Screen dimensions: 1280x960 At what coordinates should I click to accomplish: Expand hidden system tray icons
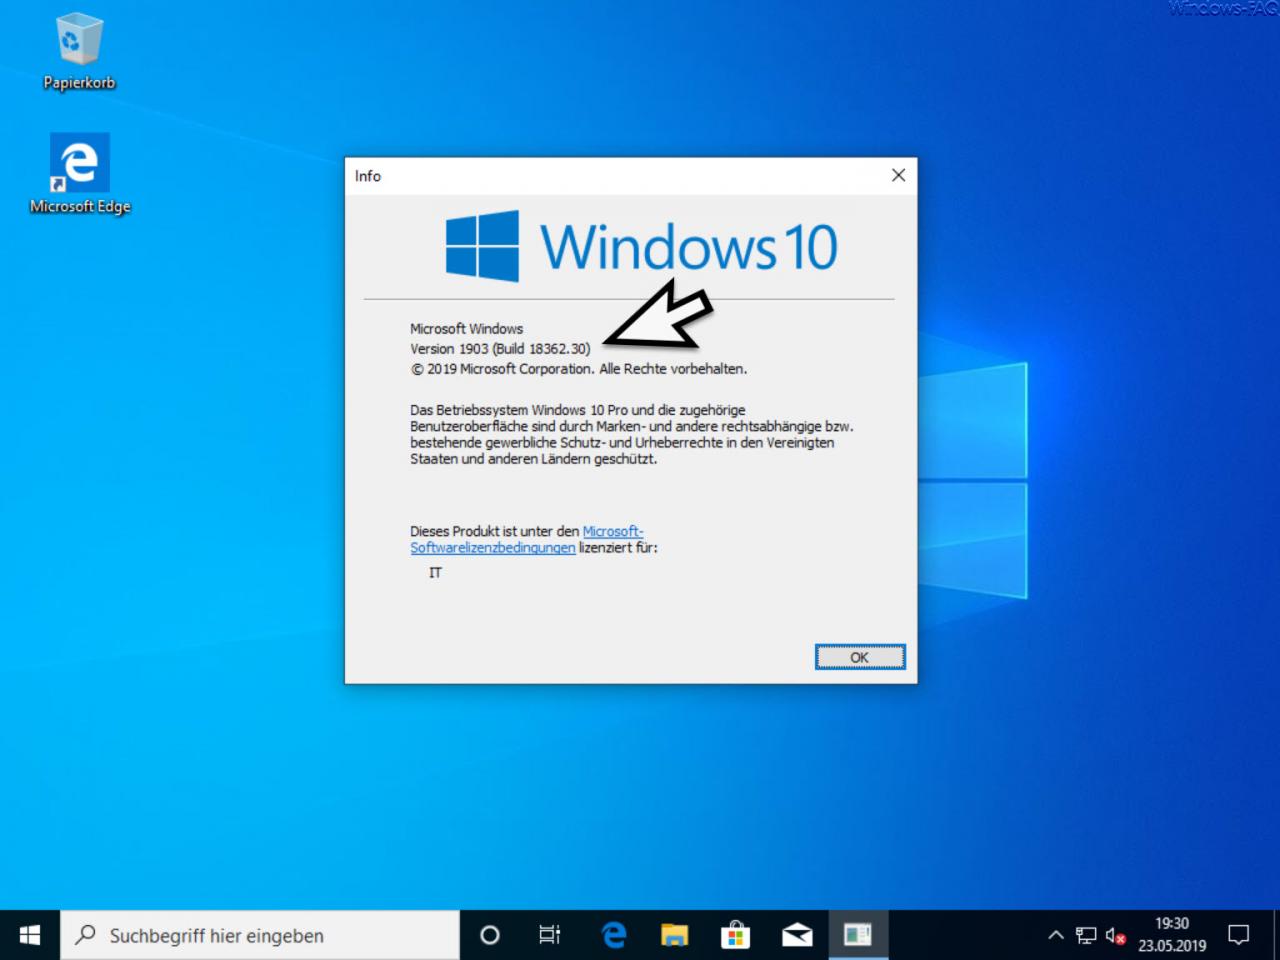(x=1056, y=936)
